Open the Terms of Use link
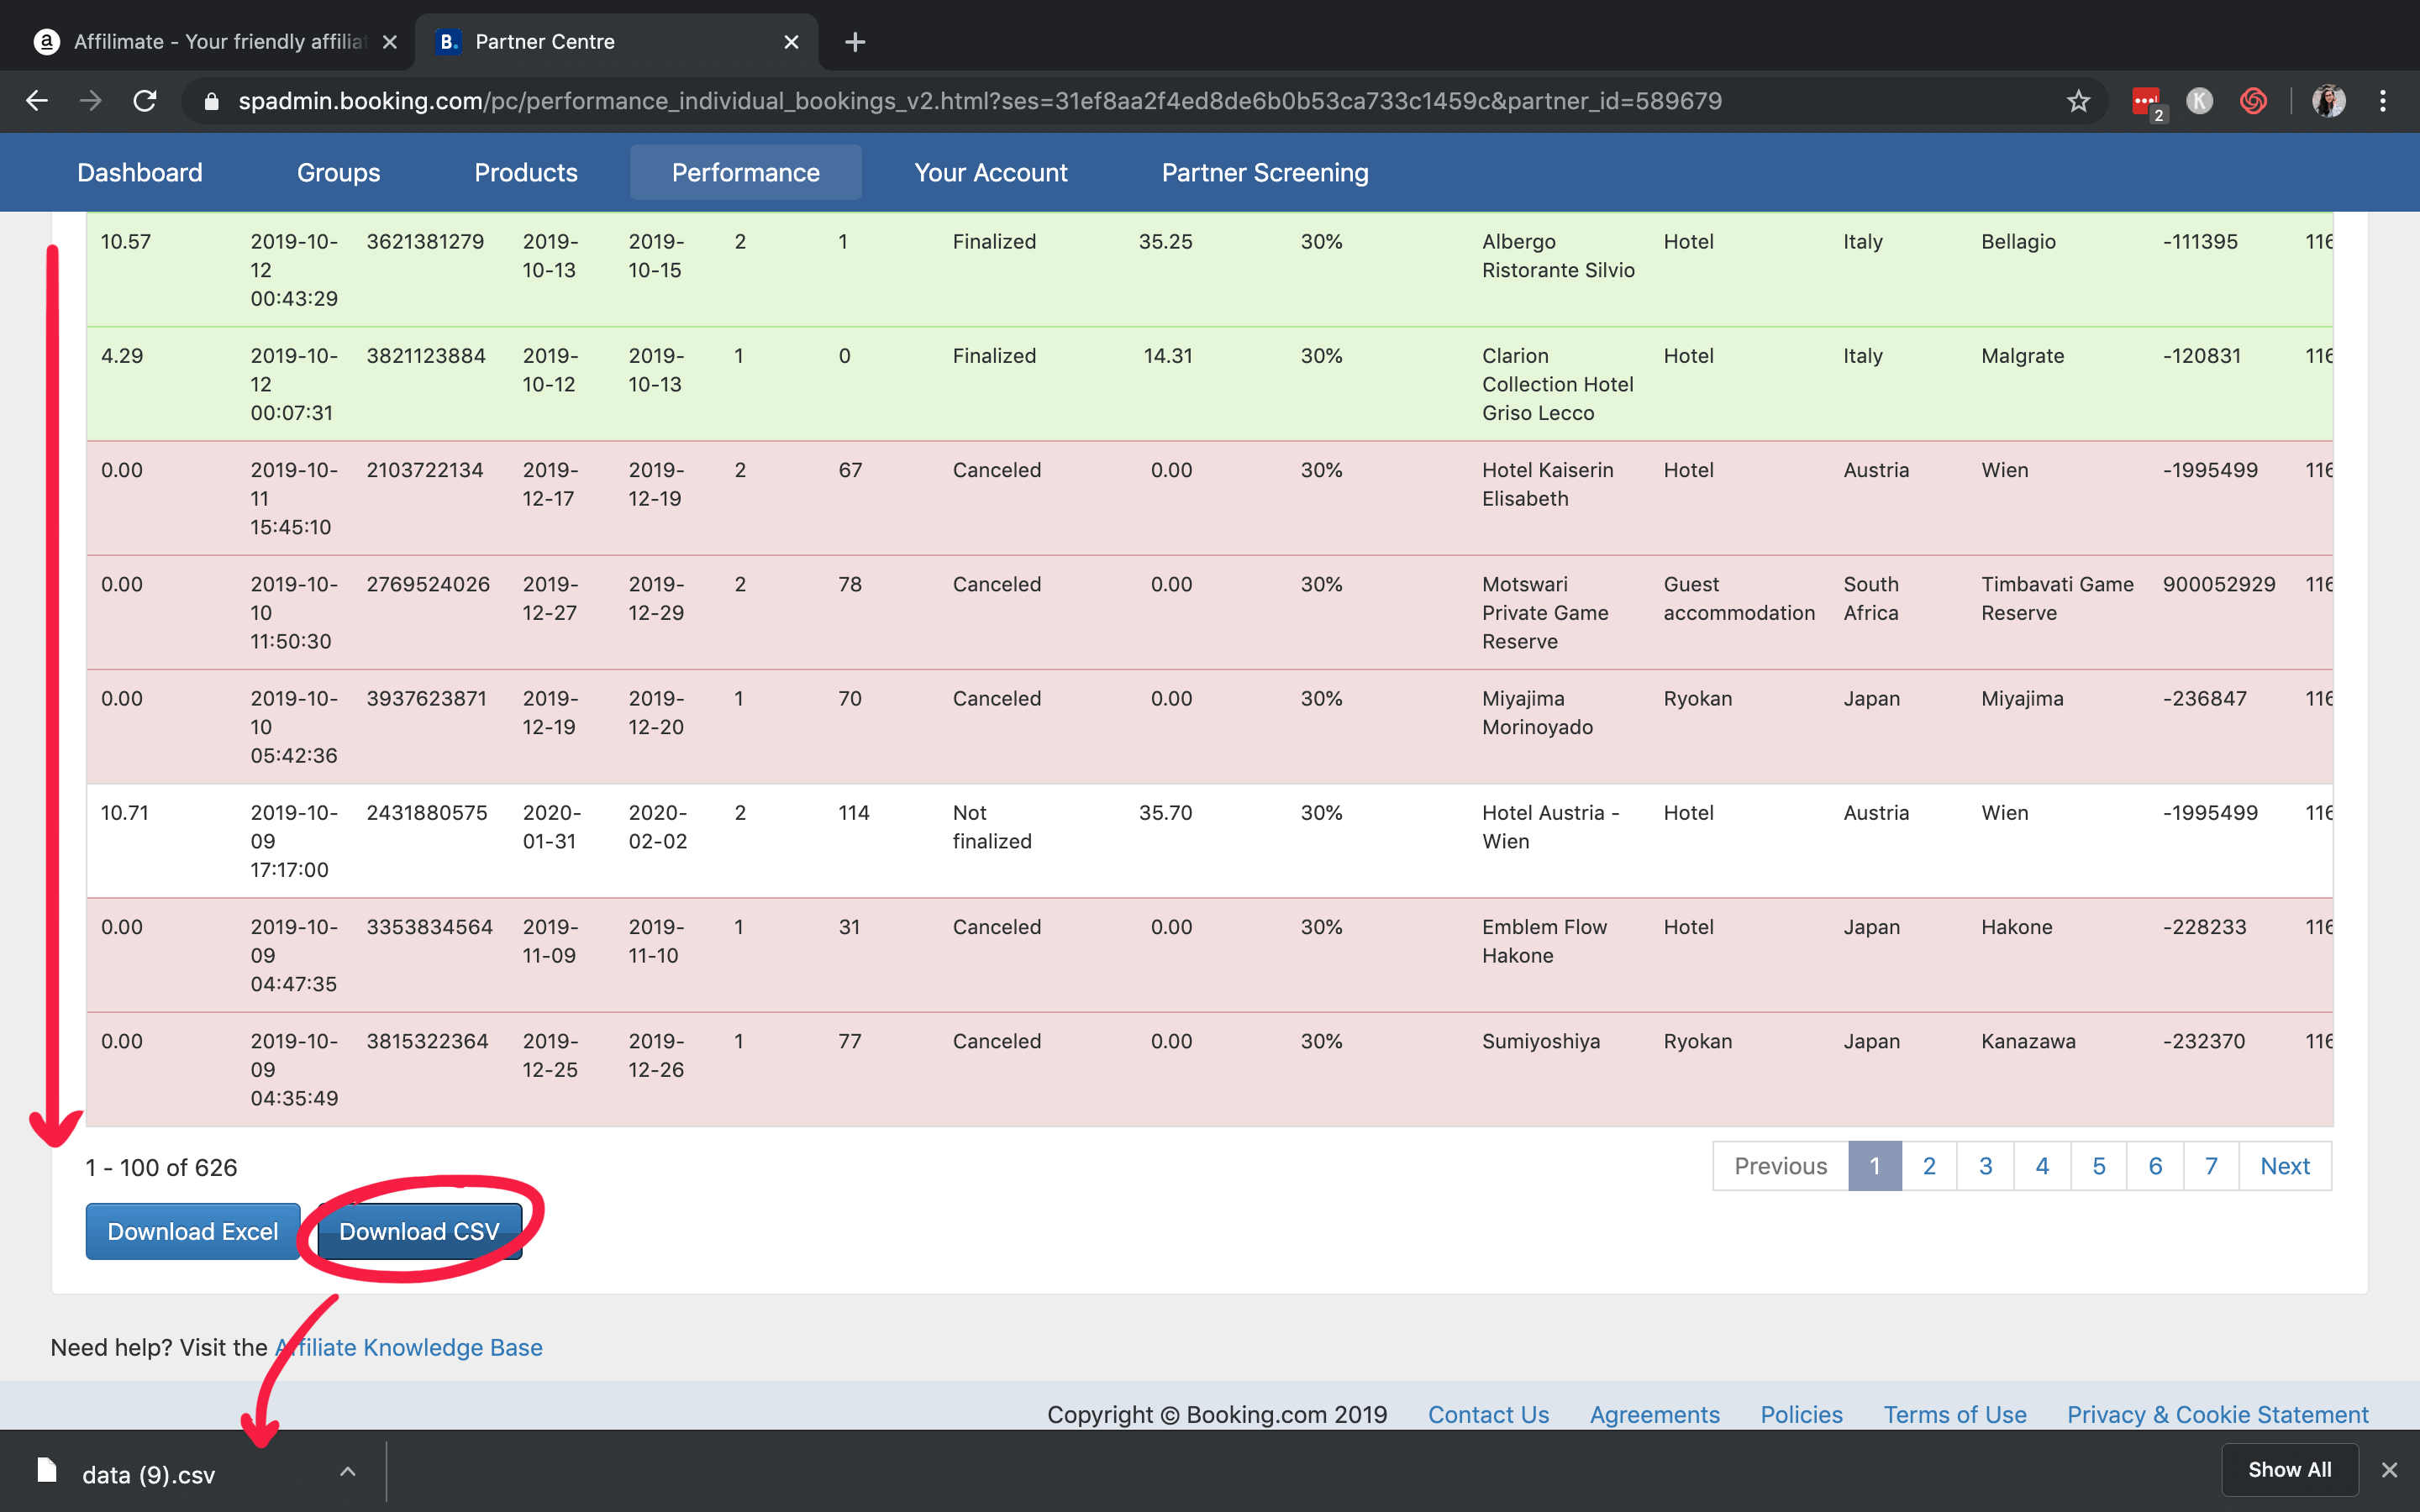The width and height of the screenshot is (2420, 1512). click(1955, 1414)
